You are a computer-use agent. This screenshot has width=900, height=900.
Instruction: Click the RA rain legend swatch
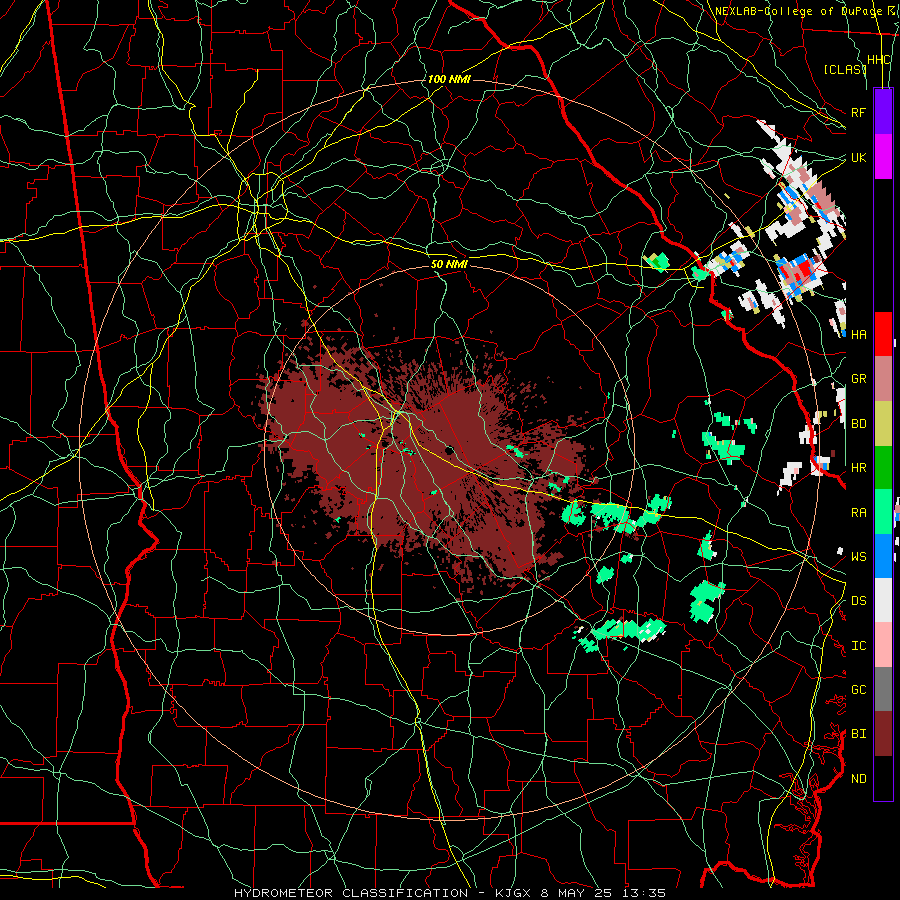tap(883, 512)
